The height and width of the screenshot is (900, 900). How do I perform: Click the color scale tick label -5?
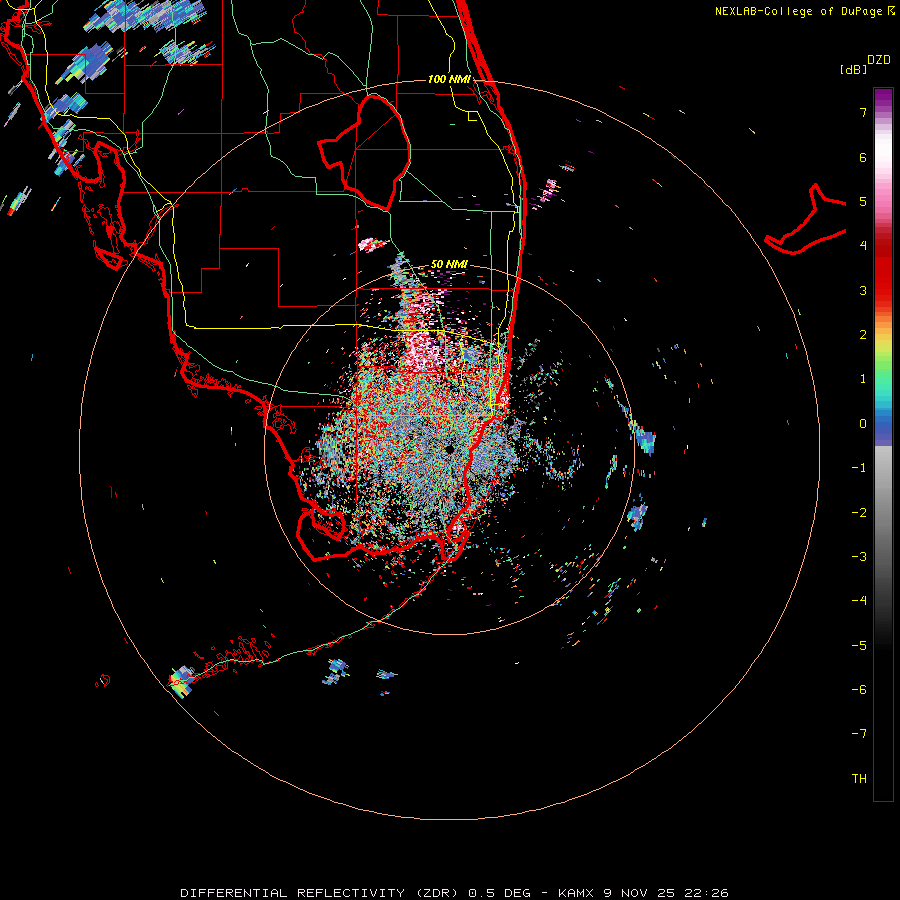859,645
